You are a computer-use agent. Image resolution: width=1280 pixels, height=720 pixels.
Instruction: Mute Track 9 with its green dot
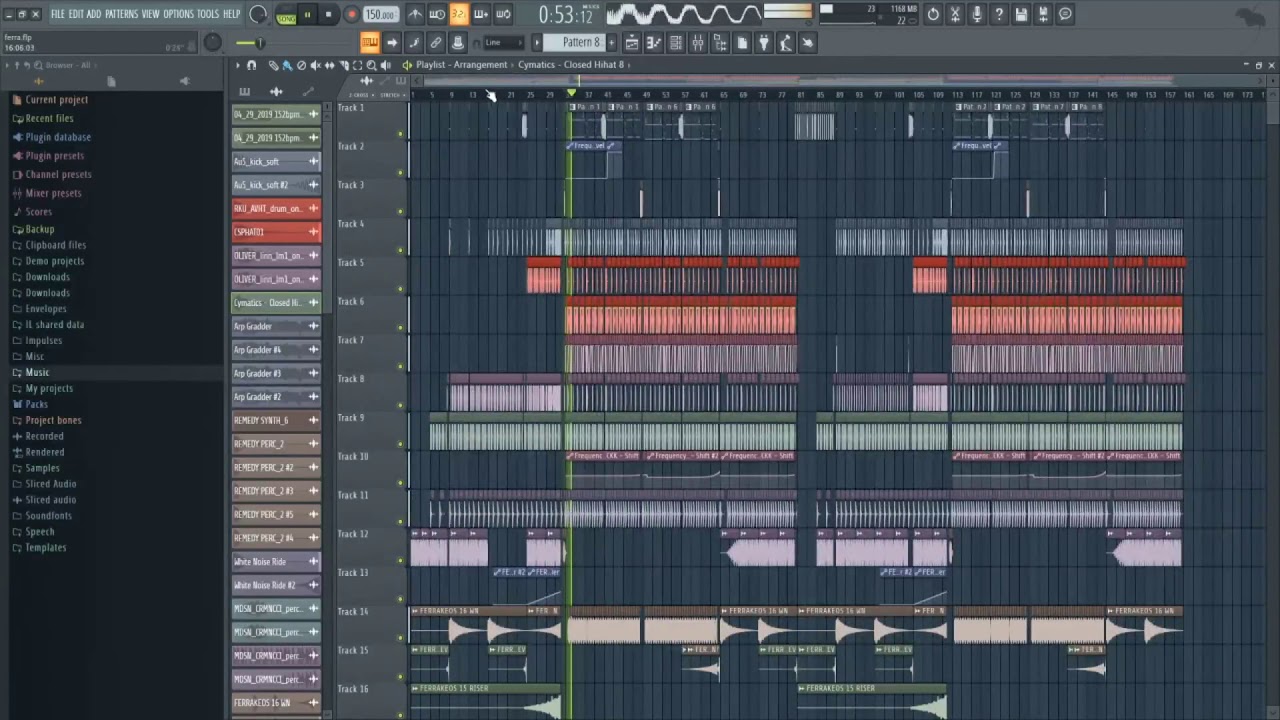pos(401,444)
